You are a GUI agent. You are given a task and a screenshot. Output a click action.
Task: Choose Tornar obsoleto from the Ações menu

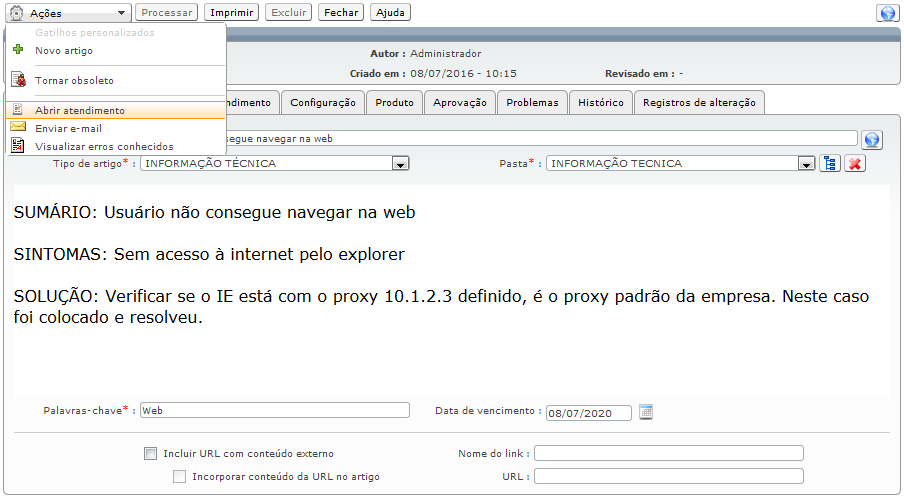[x=74, y=80]
